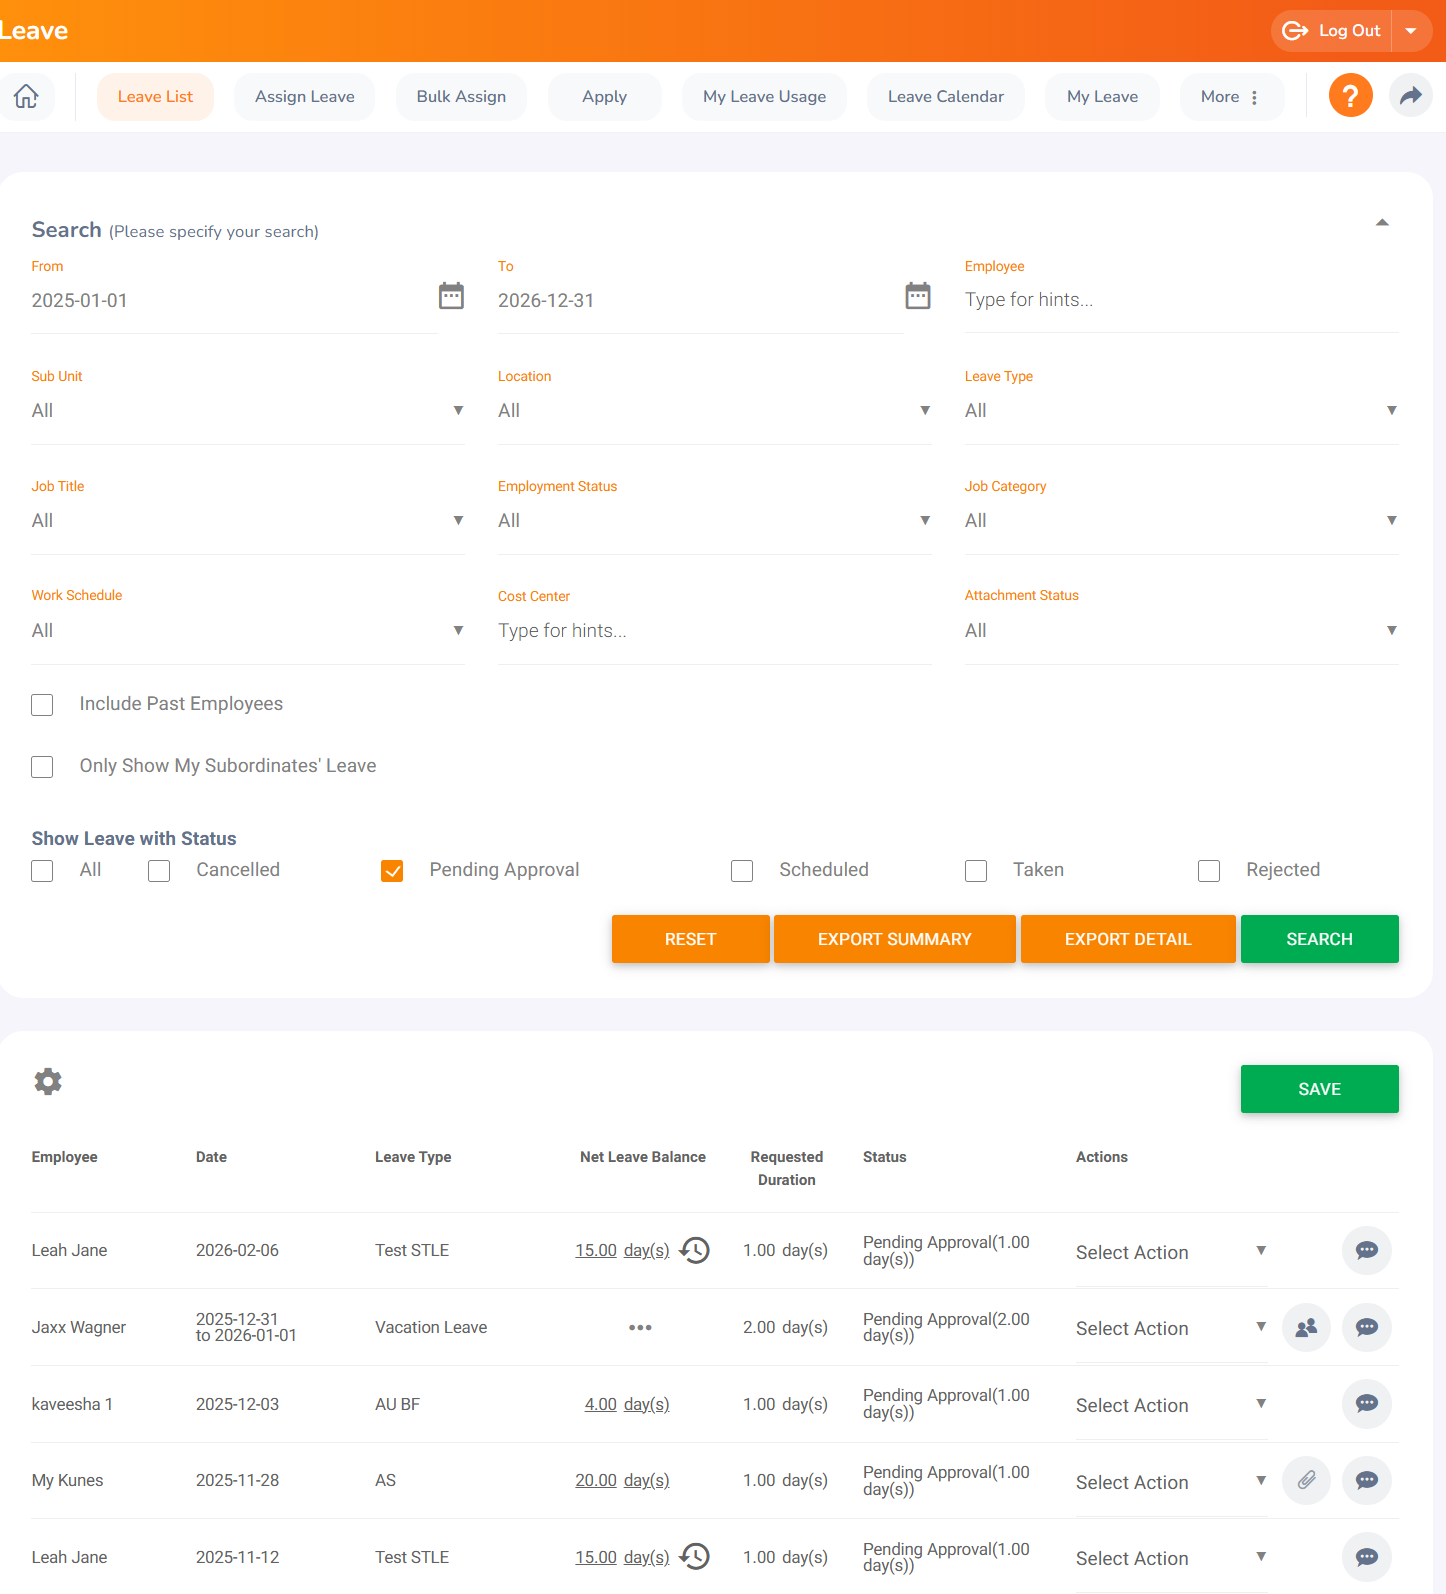Open the orange help question mark icon
The width and height of the screenshot is (1446, 1594).
point(1350,97)
